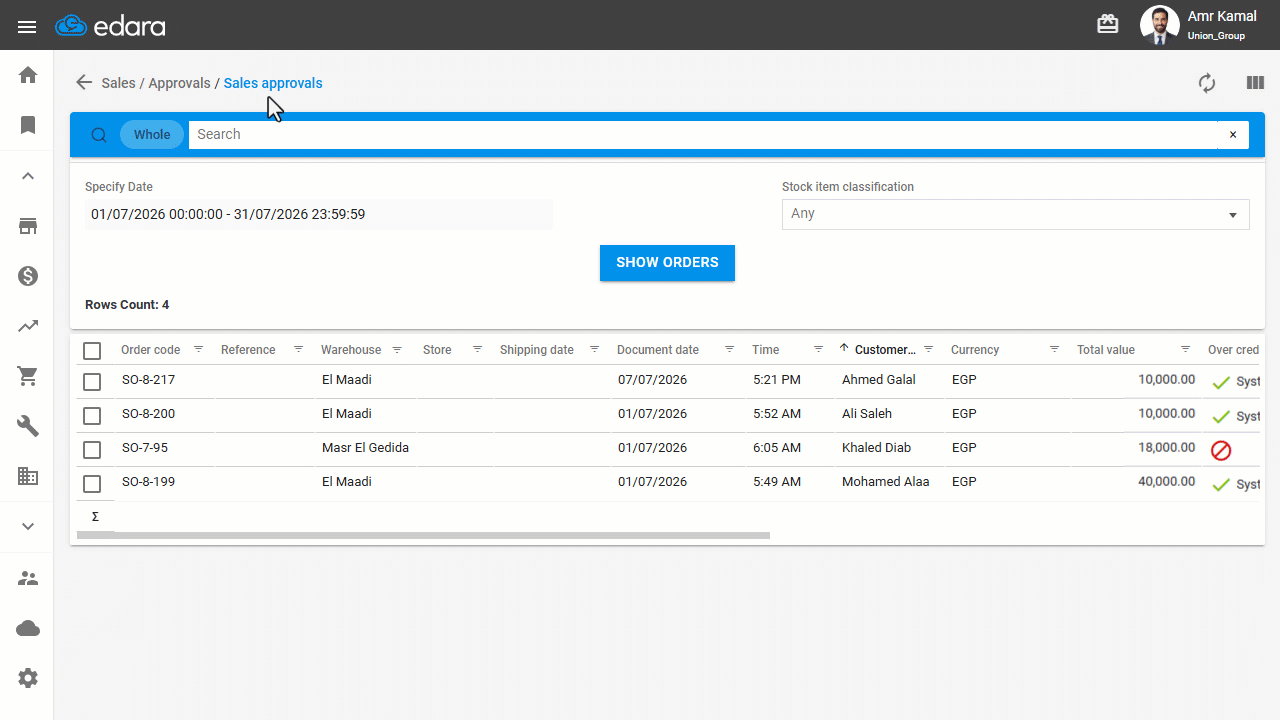Click the SHOW ORDERS button

(x=667, y=263)
